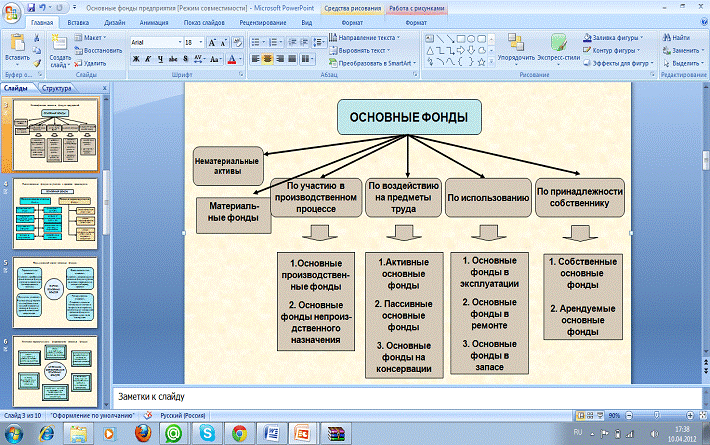Viewport: 710px width, 445px height.
Task: Toggle bold (Ж) formatting
Action: click(x=134, y=59)
